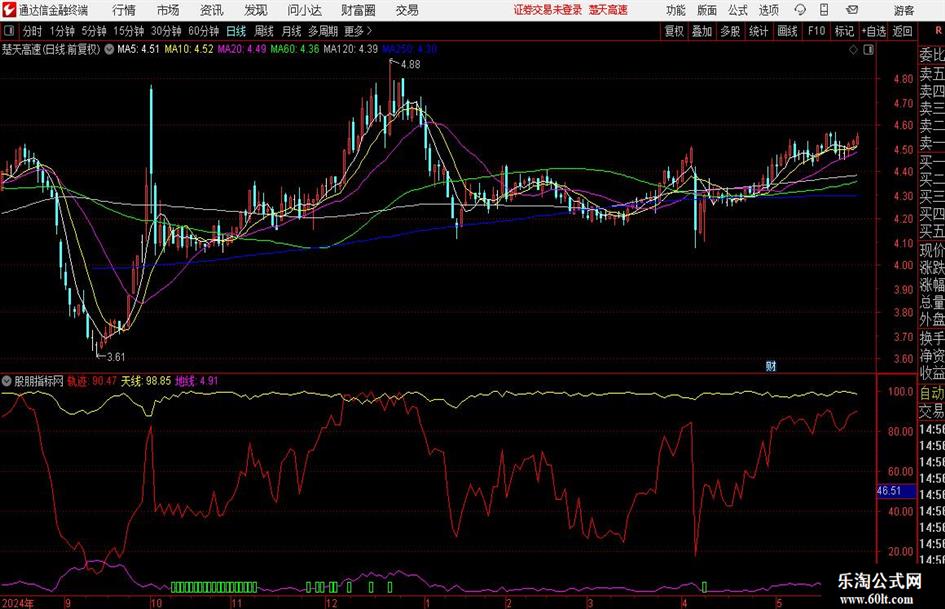Click the 通达信 red logo icon
Image resolution: width=945 pixels, height=609 pixels.
pos(9,10)
